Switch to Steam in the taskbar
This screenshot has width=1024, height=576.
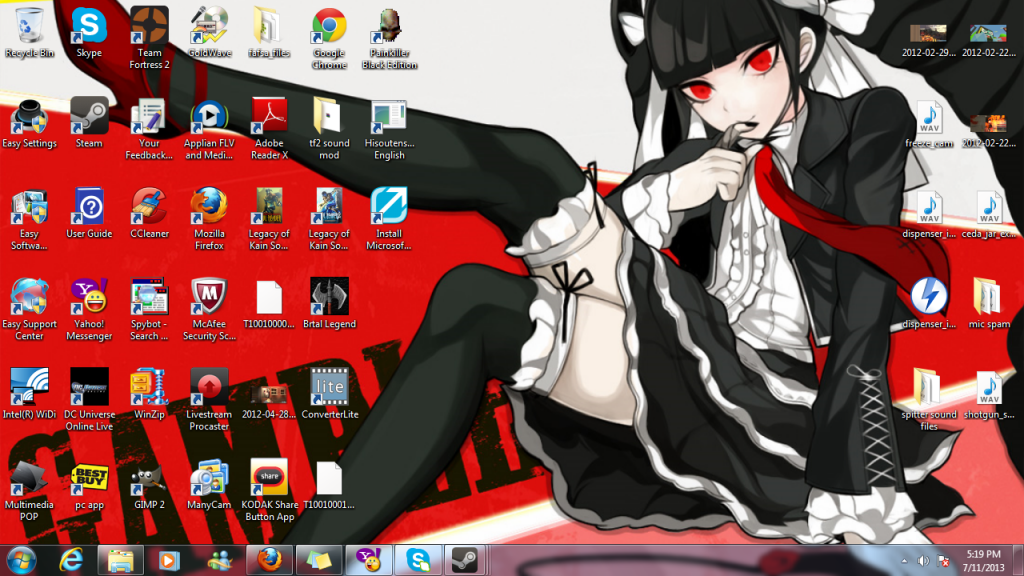pyautogui.click(x=466, y=560)
